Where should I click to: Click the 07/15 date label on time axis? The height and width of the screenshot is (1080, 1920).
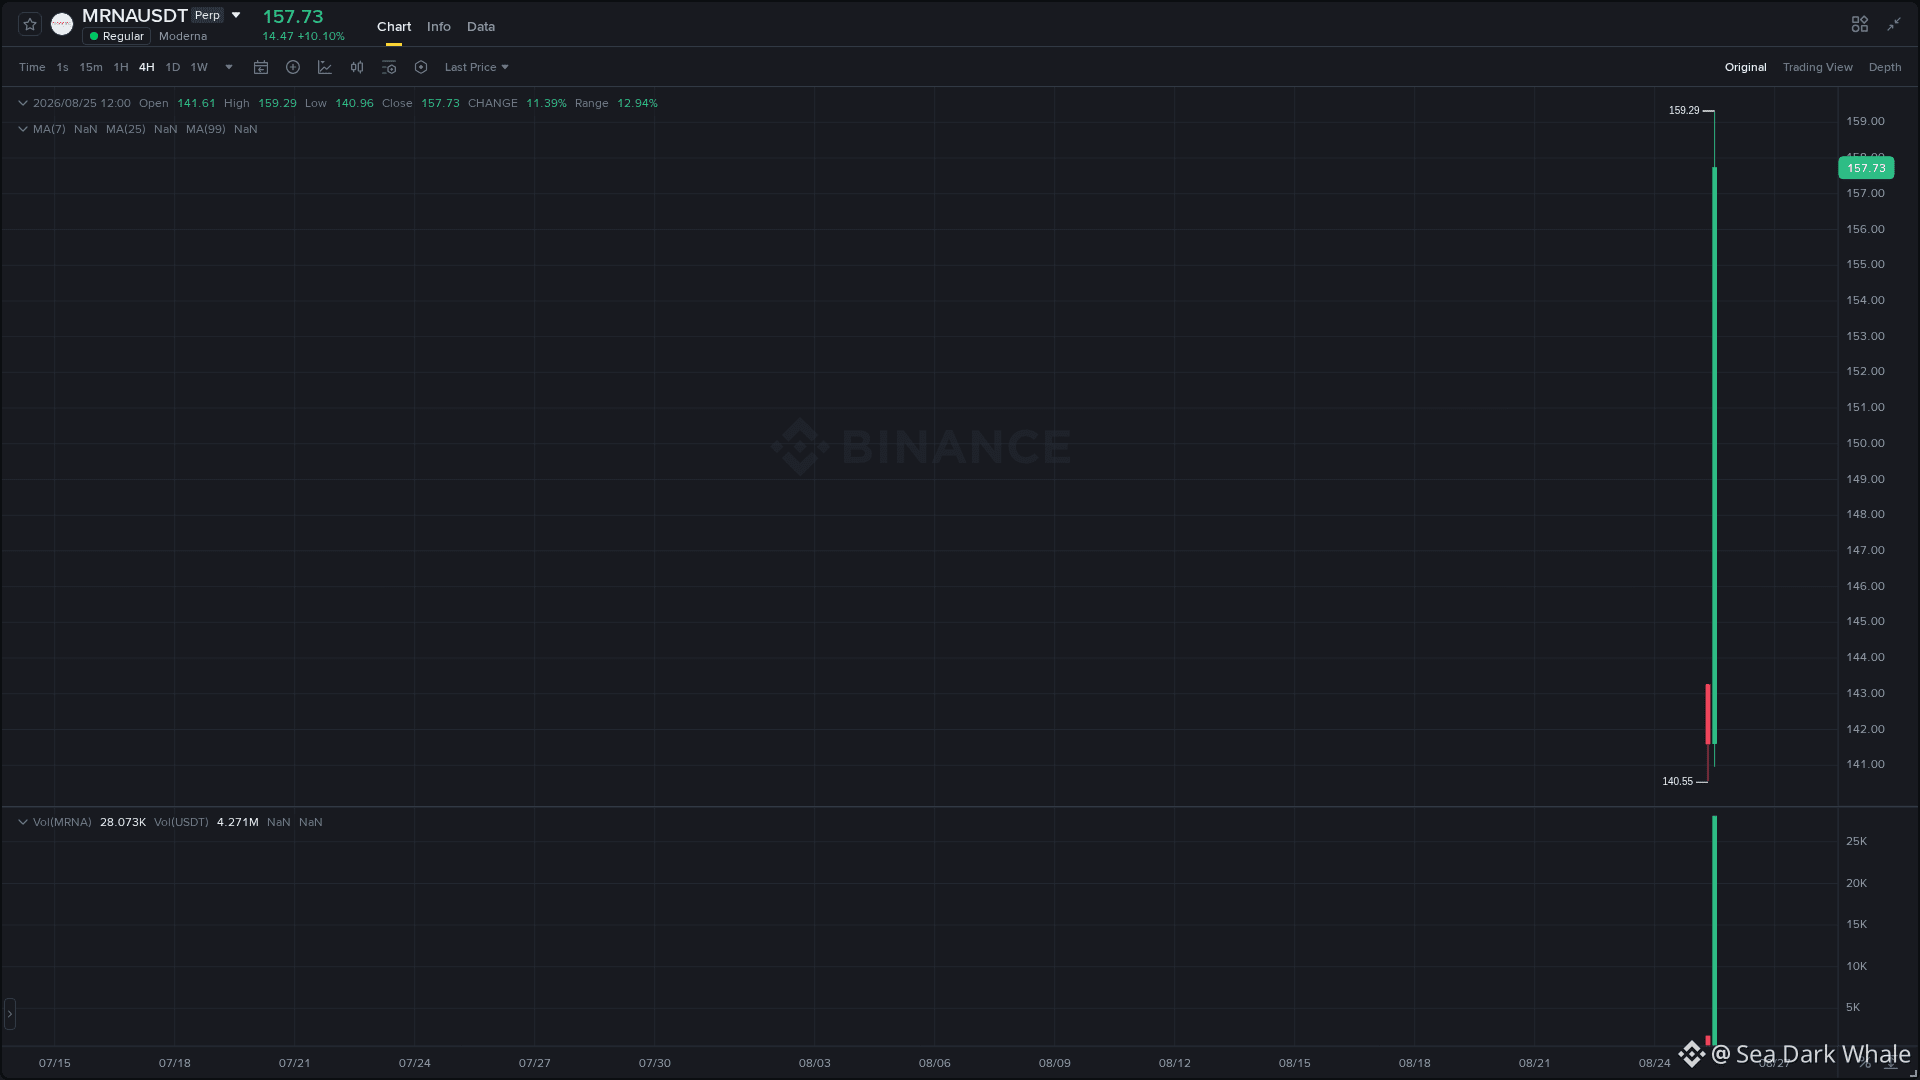[54, 1062]
